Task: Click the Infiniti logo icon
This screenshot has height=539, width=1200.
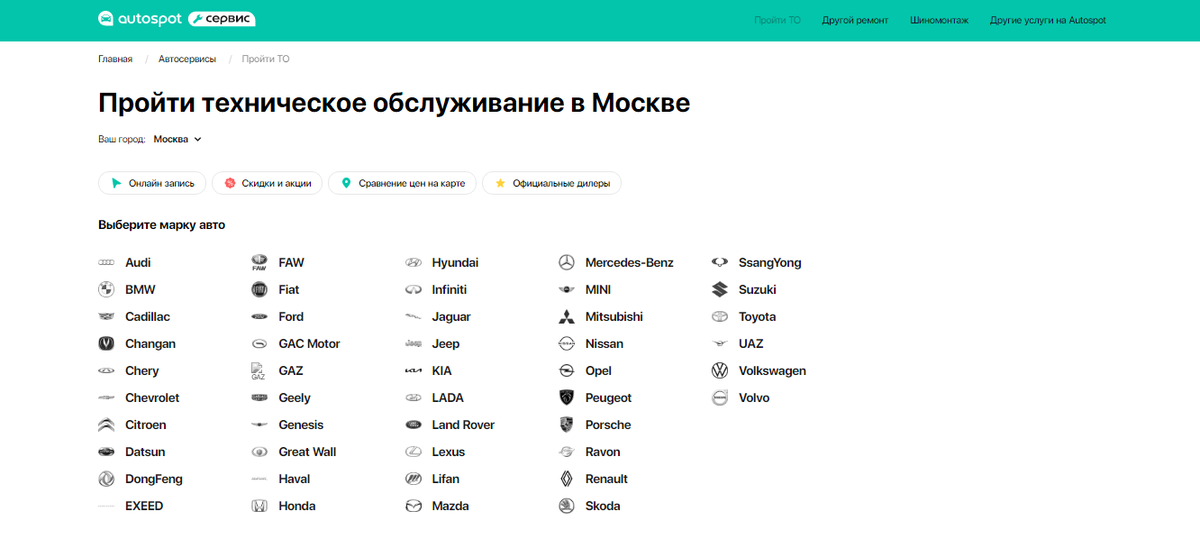Action: 413,290
